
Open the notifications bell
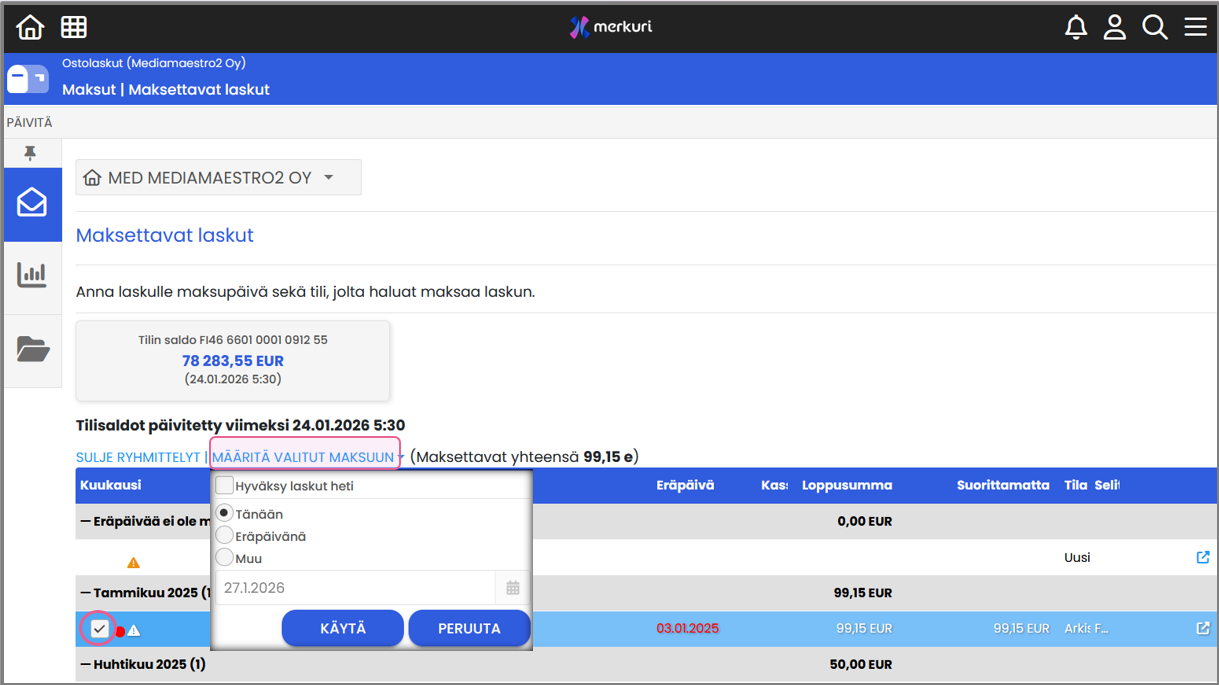1076,27
